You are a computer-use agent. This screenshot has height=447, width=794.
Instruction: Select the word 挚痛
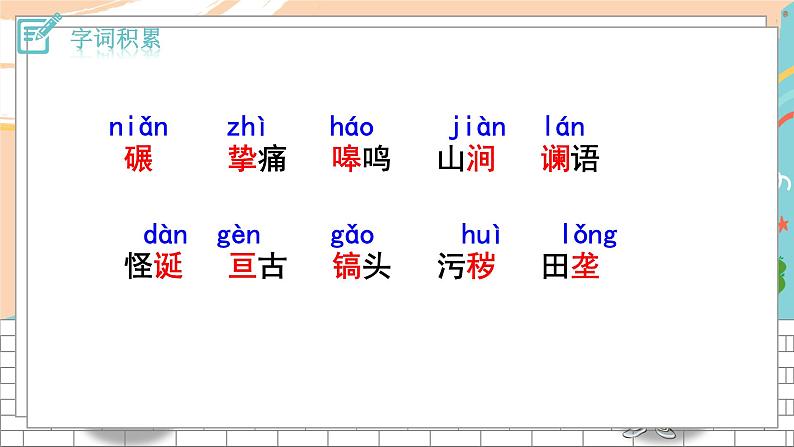[257, 158]
